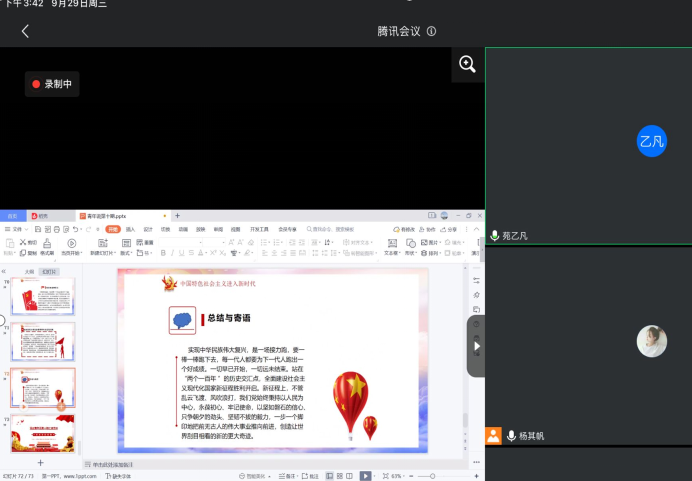Click the 总结与寄语 slide title text
Viewport: 692px width, 481px height.
click(229, 318)
